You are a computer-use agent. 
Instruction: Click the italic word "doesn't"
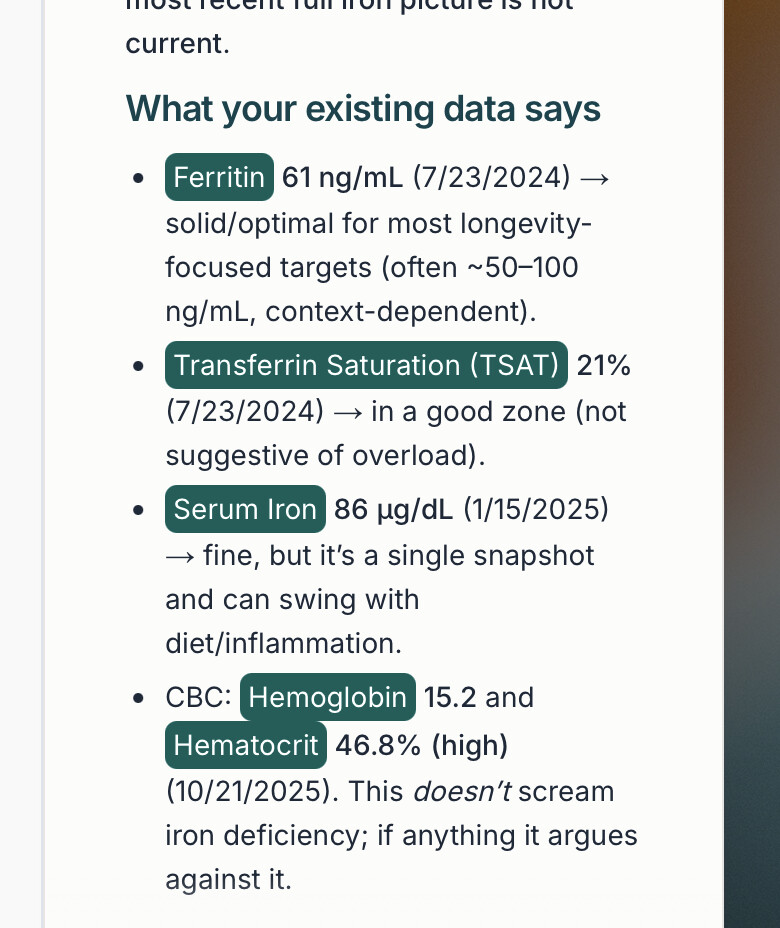[462, 791]
